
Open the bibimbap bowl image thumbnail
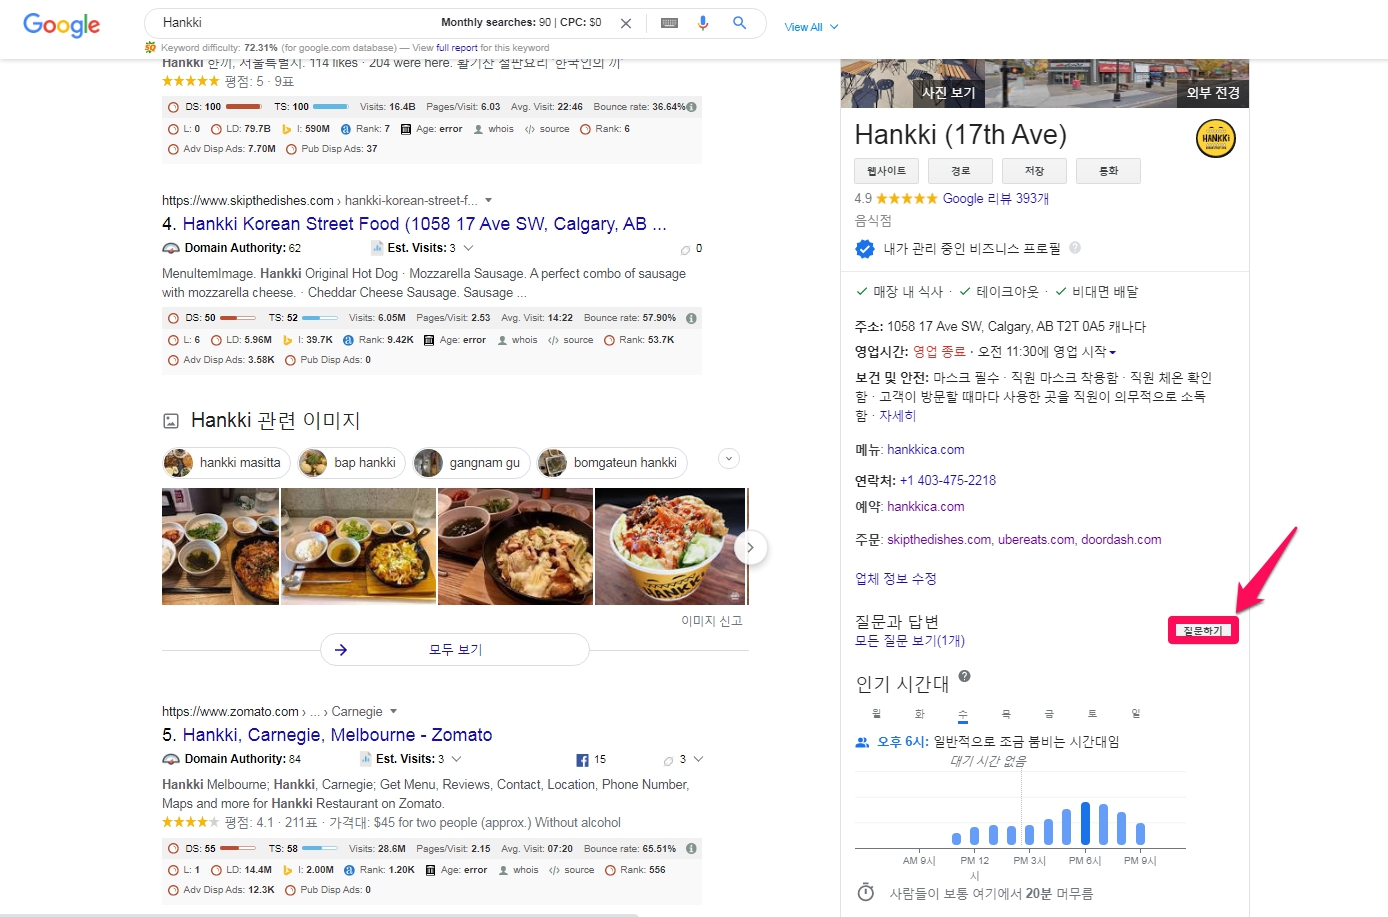[670, 546]
